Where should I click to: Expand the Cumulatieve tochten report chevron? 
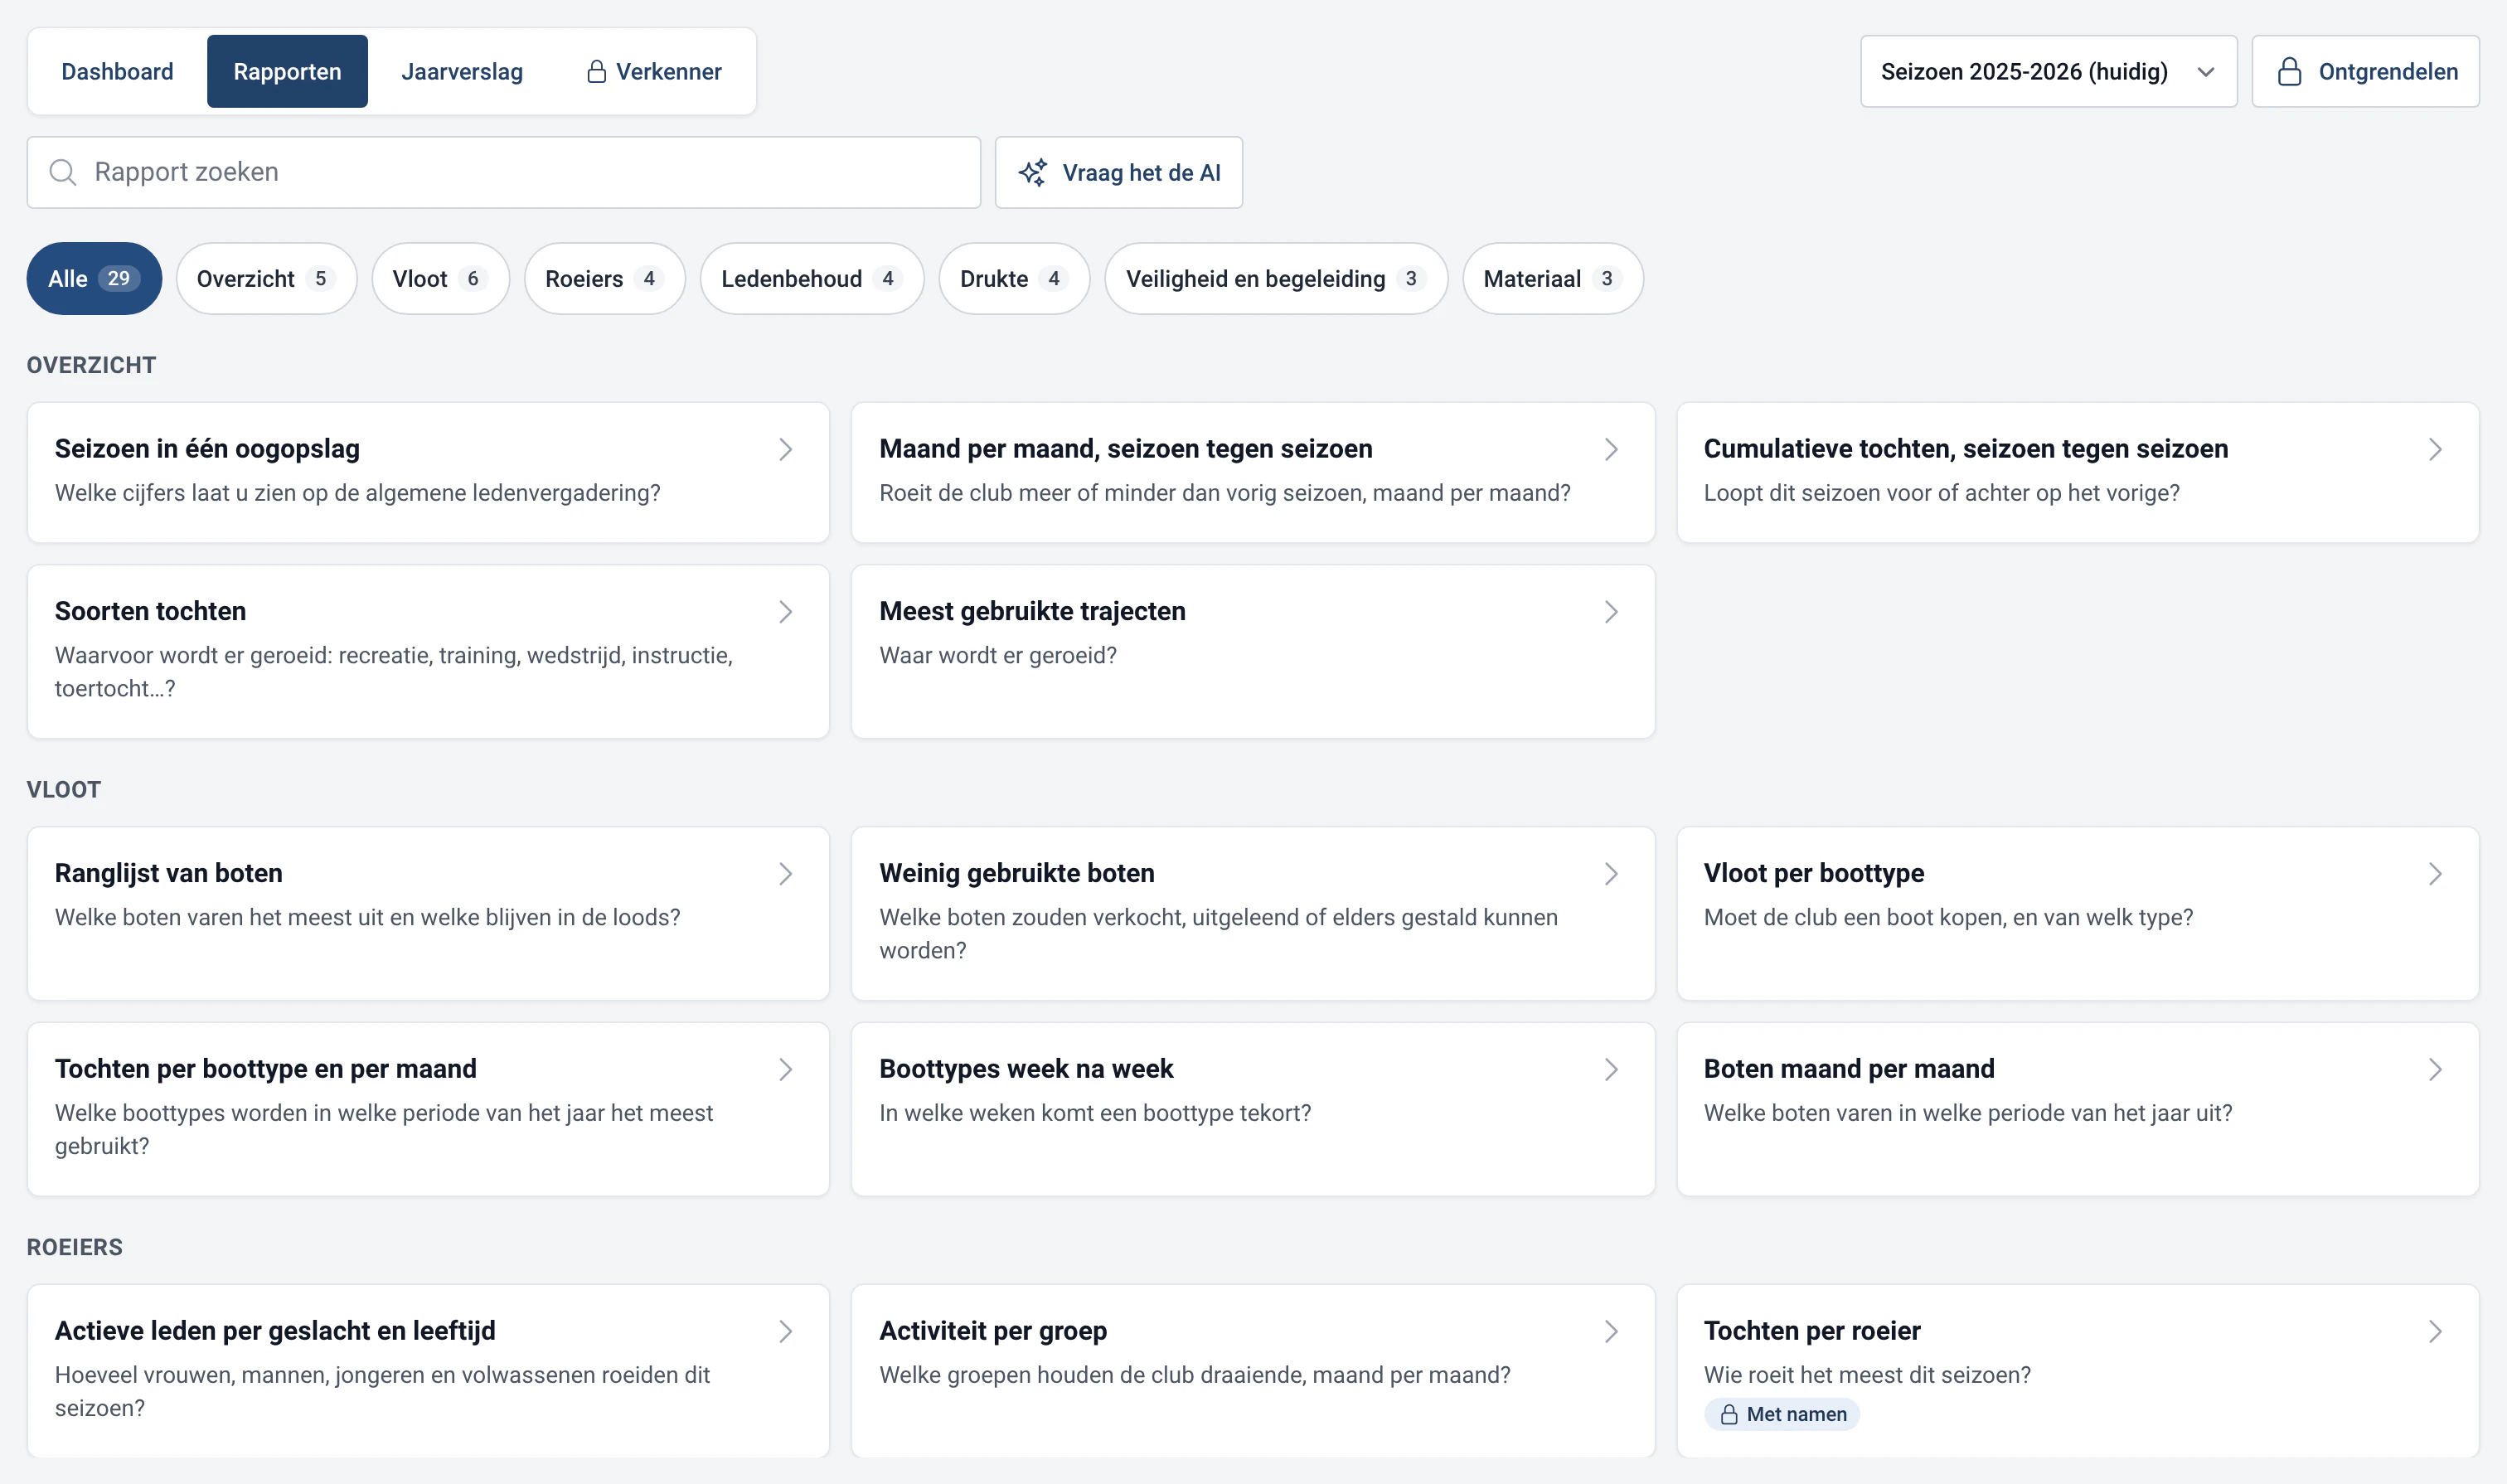click(x=2435, y=449)
